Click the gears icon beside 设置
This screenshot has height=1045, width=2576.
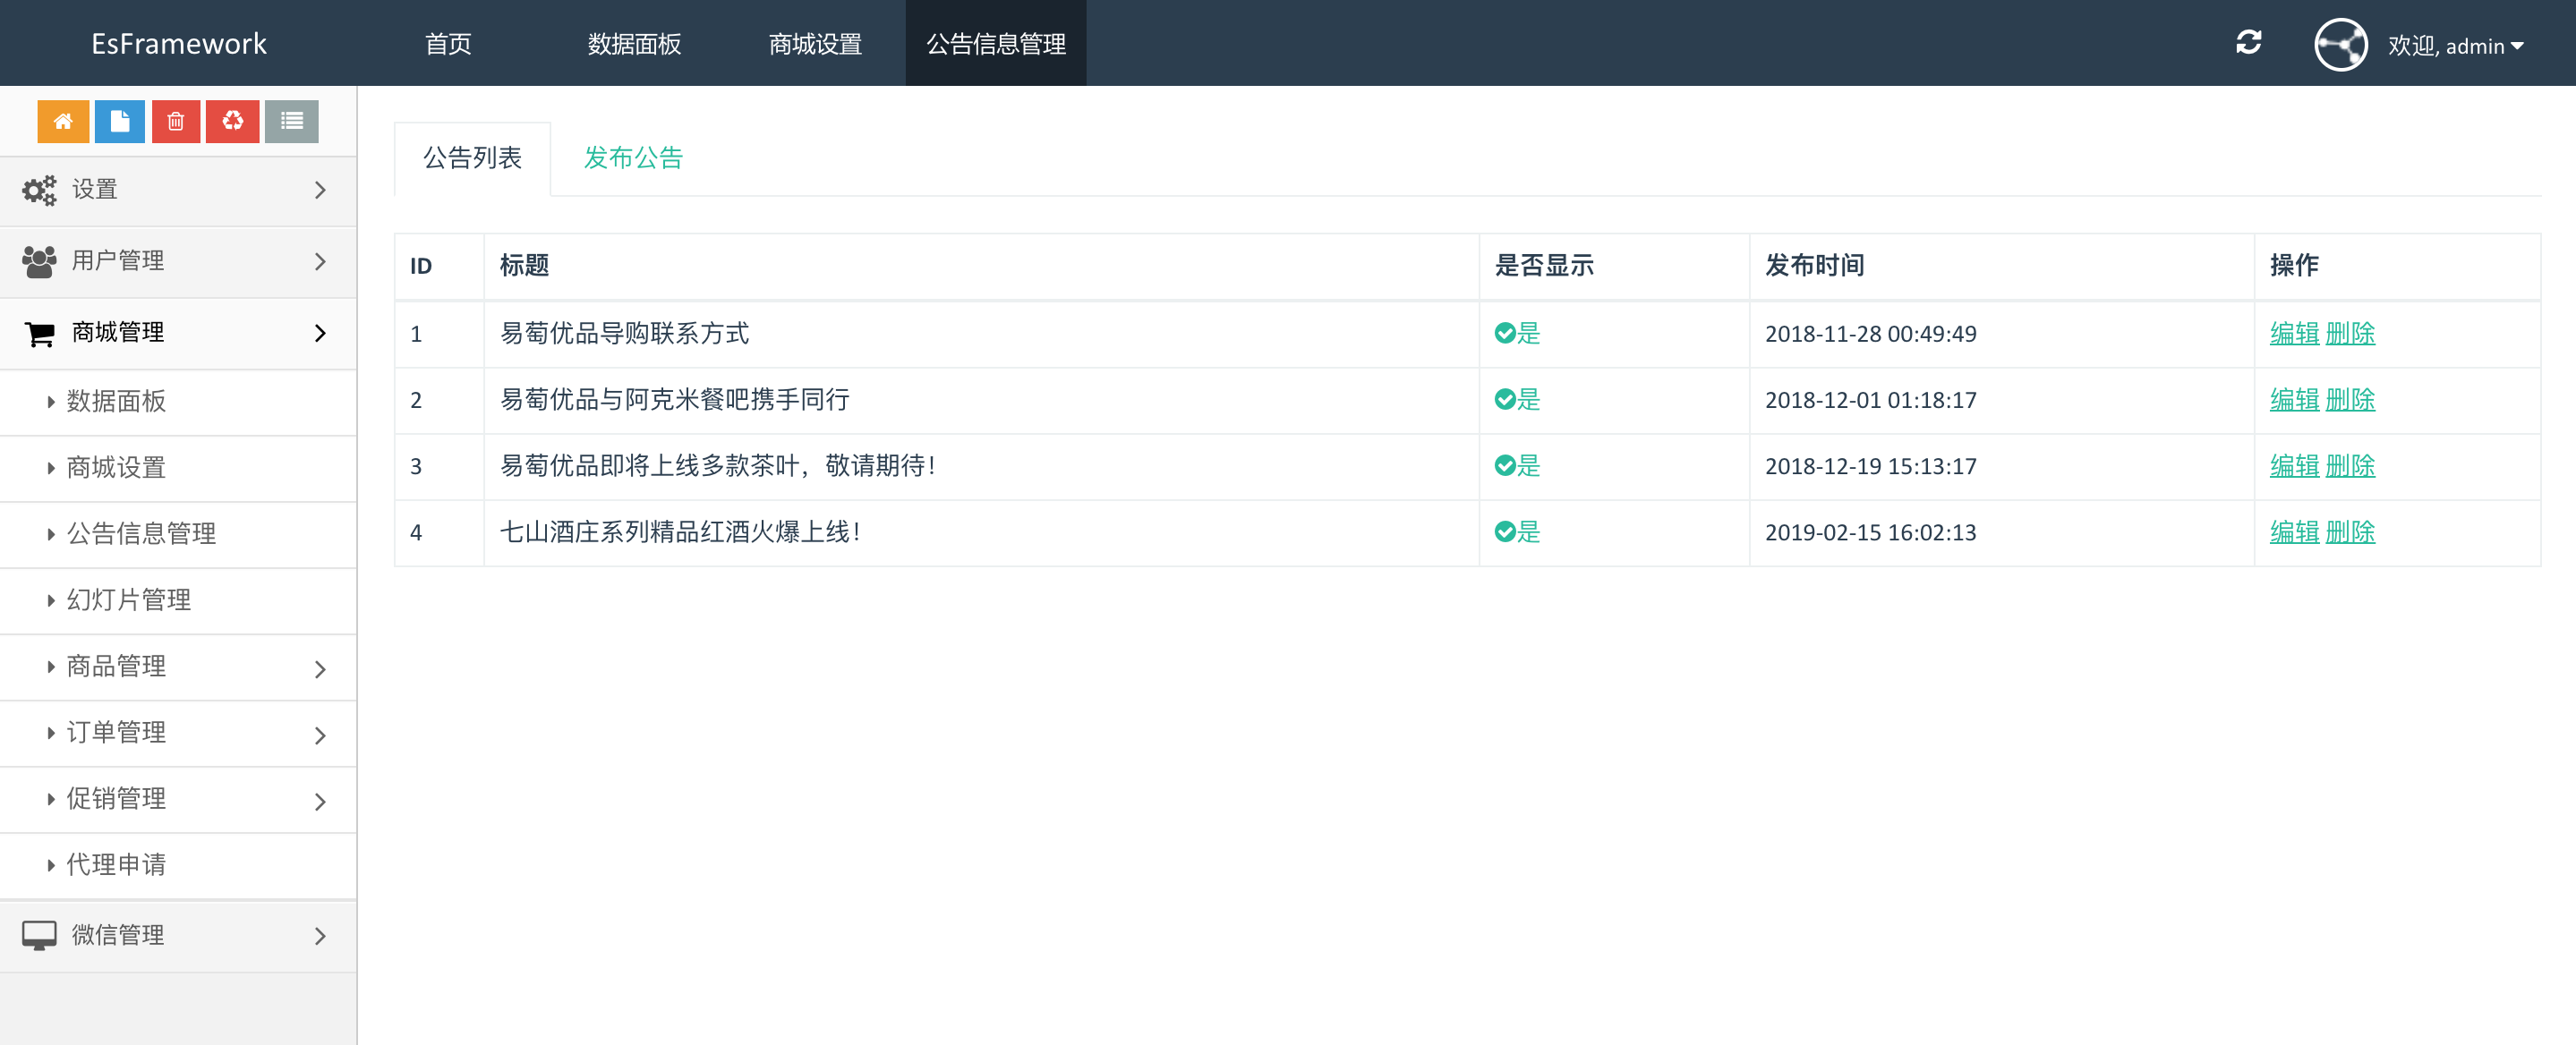pos(40,190)
